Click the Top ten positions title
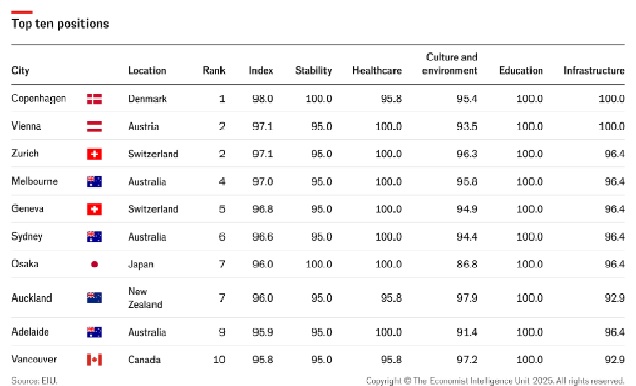Screen dimensions: 636x386 coord(60,24)
